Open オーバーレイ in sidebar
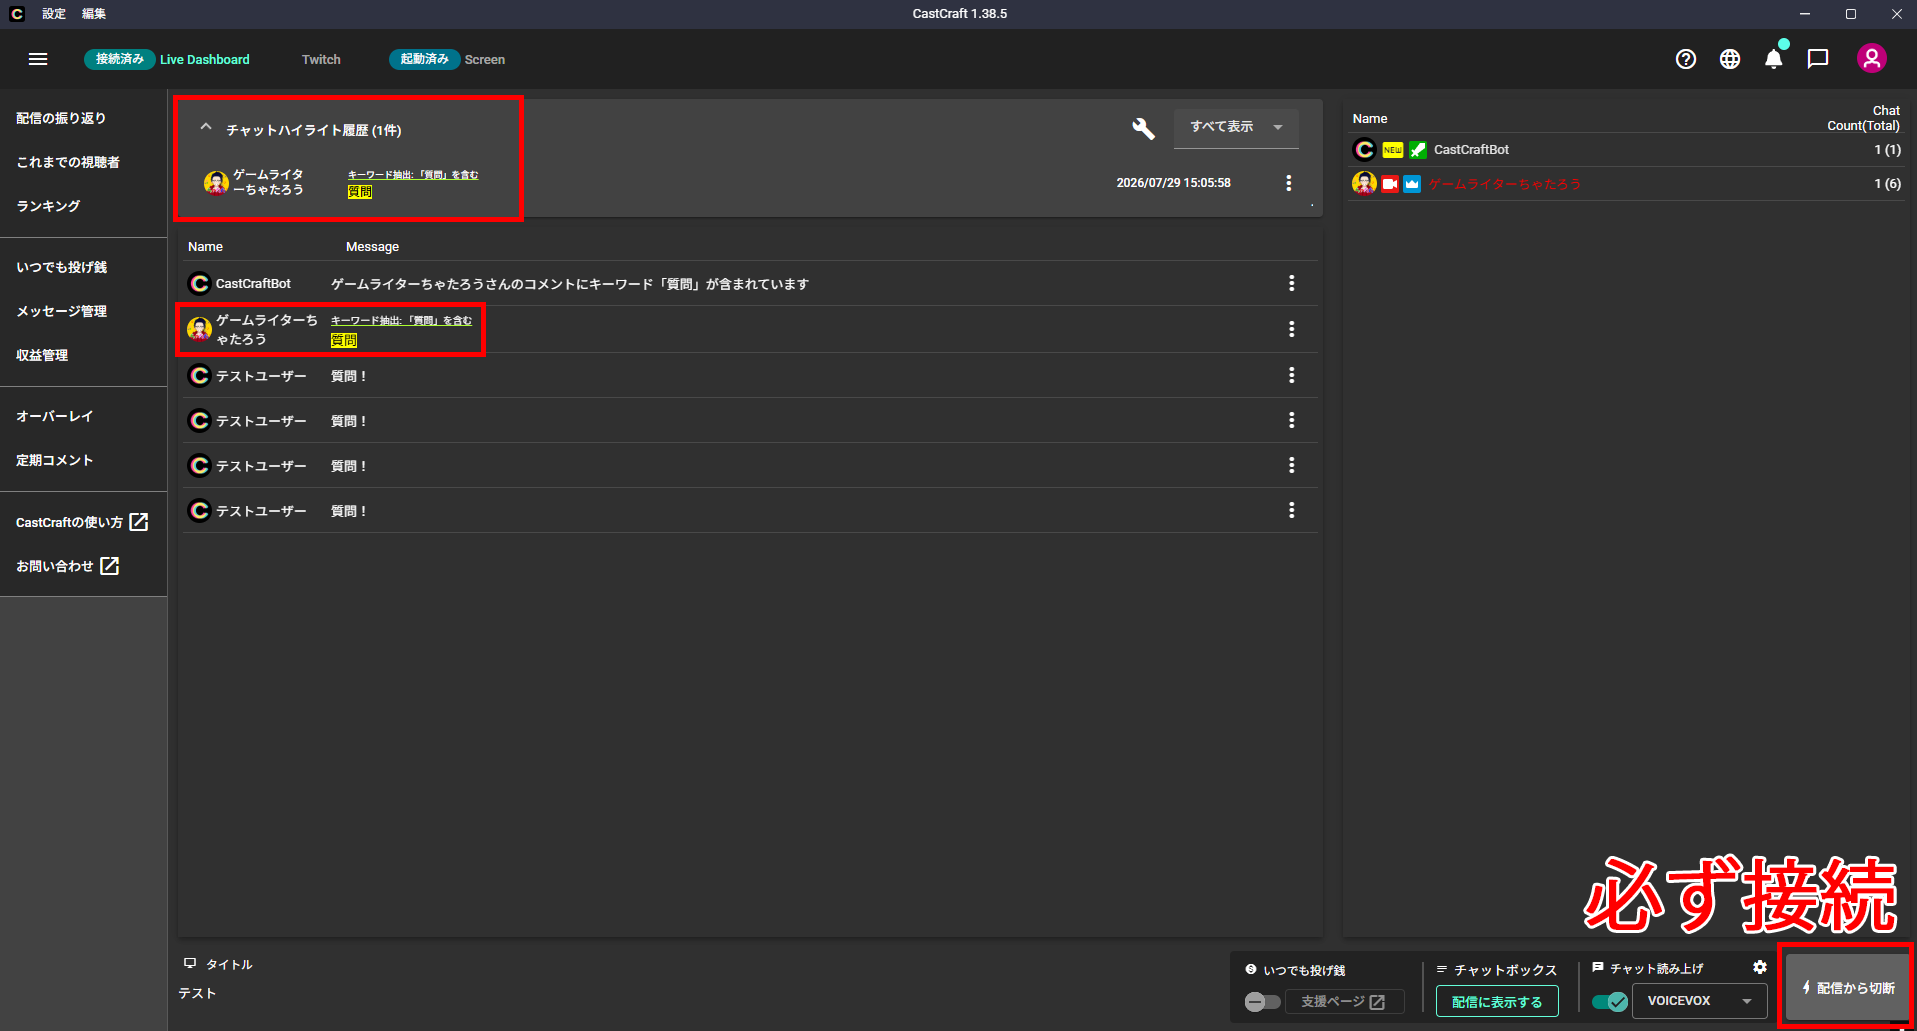This screenshot has height=1031, width=1917. click(54, 416)
